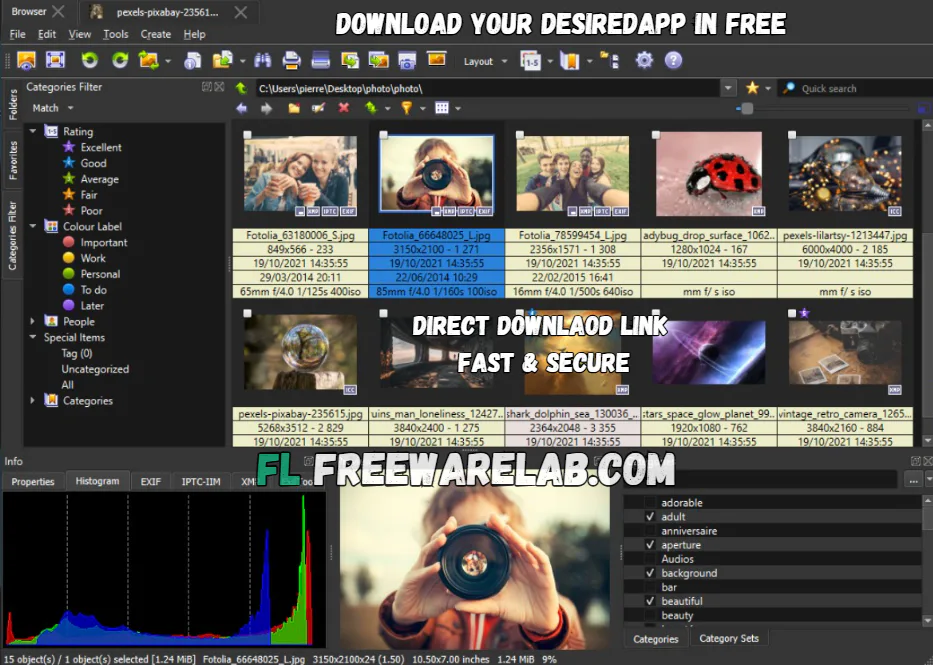Tick checkbox on Fotolia_66648025_L.jpg thumbnail
933x665 pixels.
pyautogui.click(x=384, y=135)
